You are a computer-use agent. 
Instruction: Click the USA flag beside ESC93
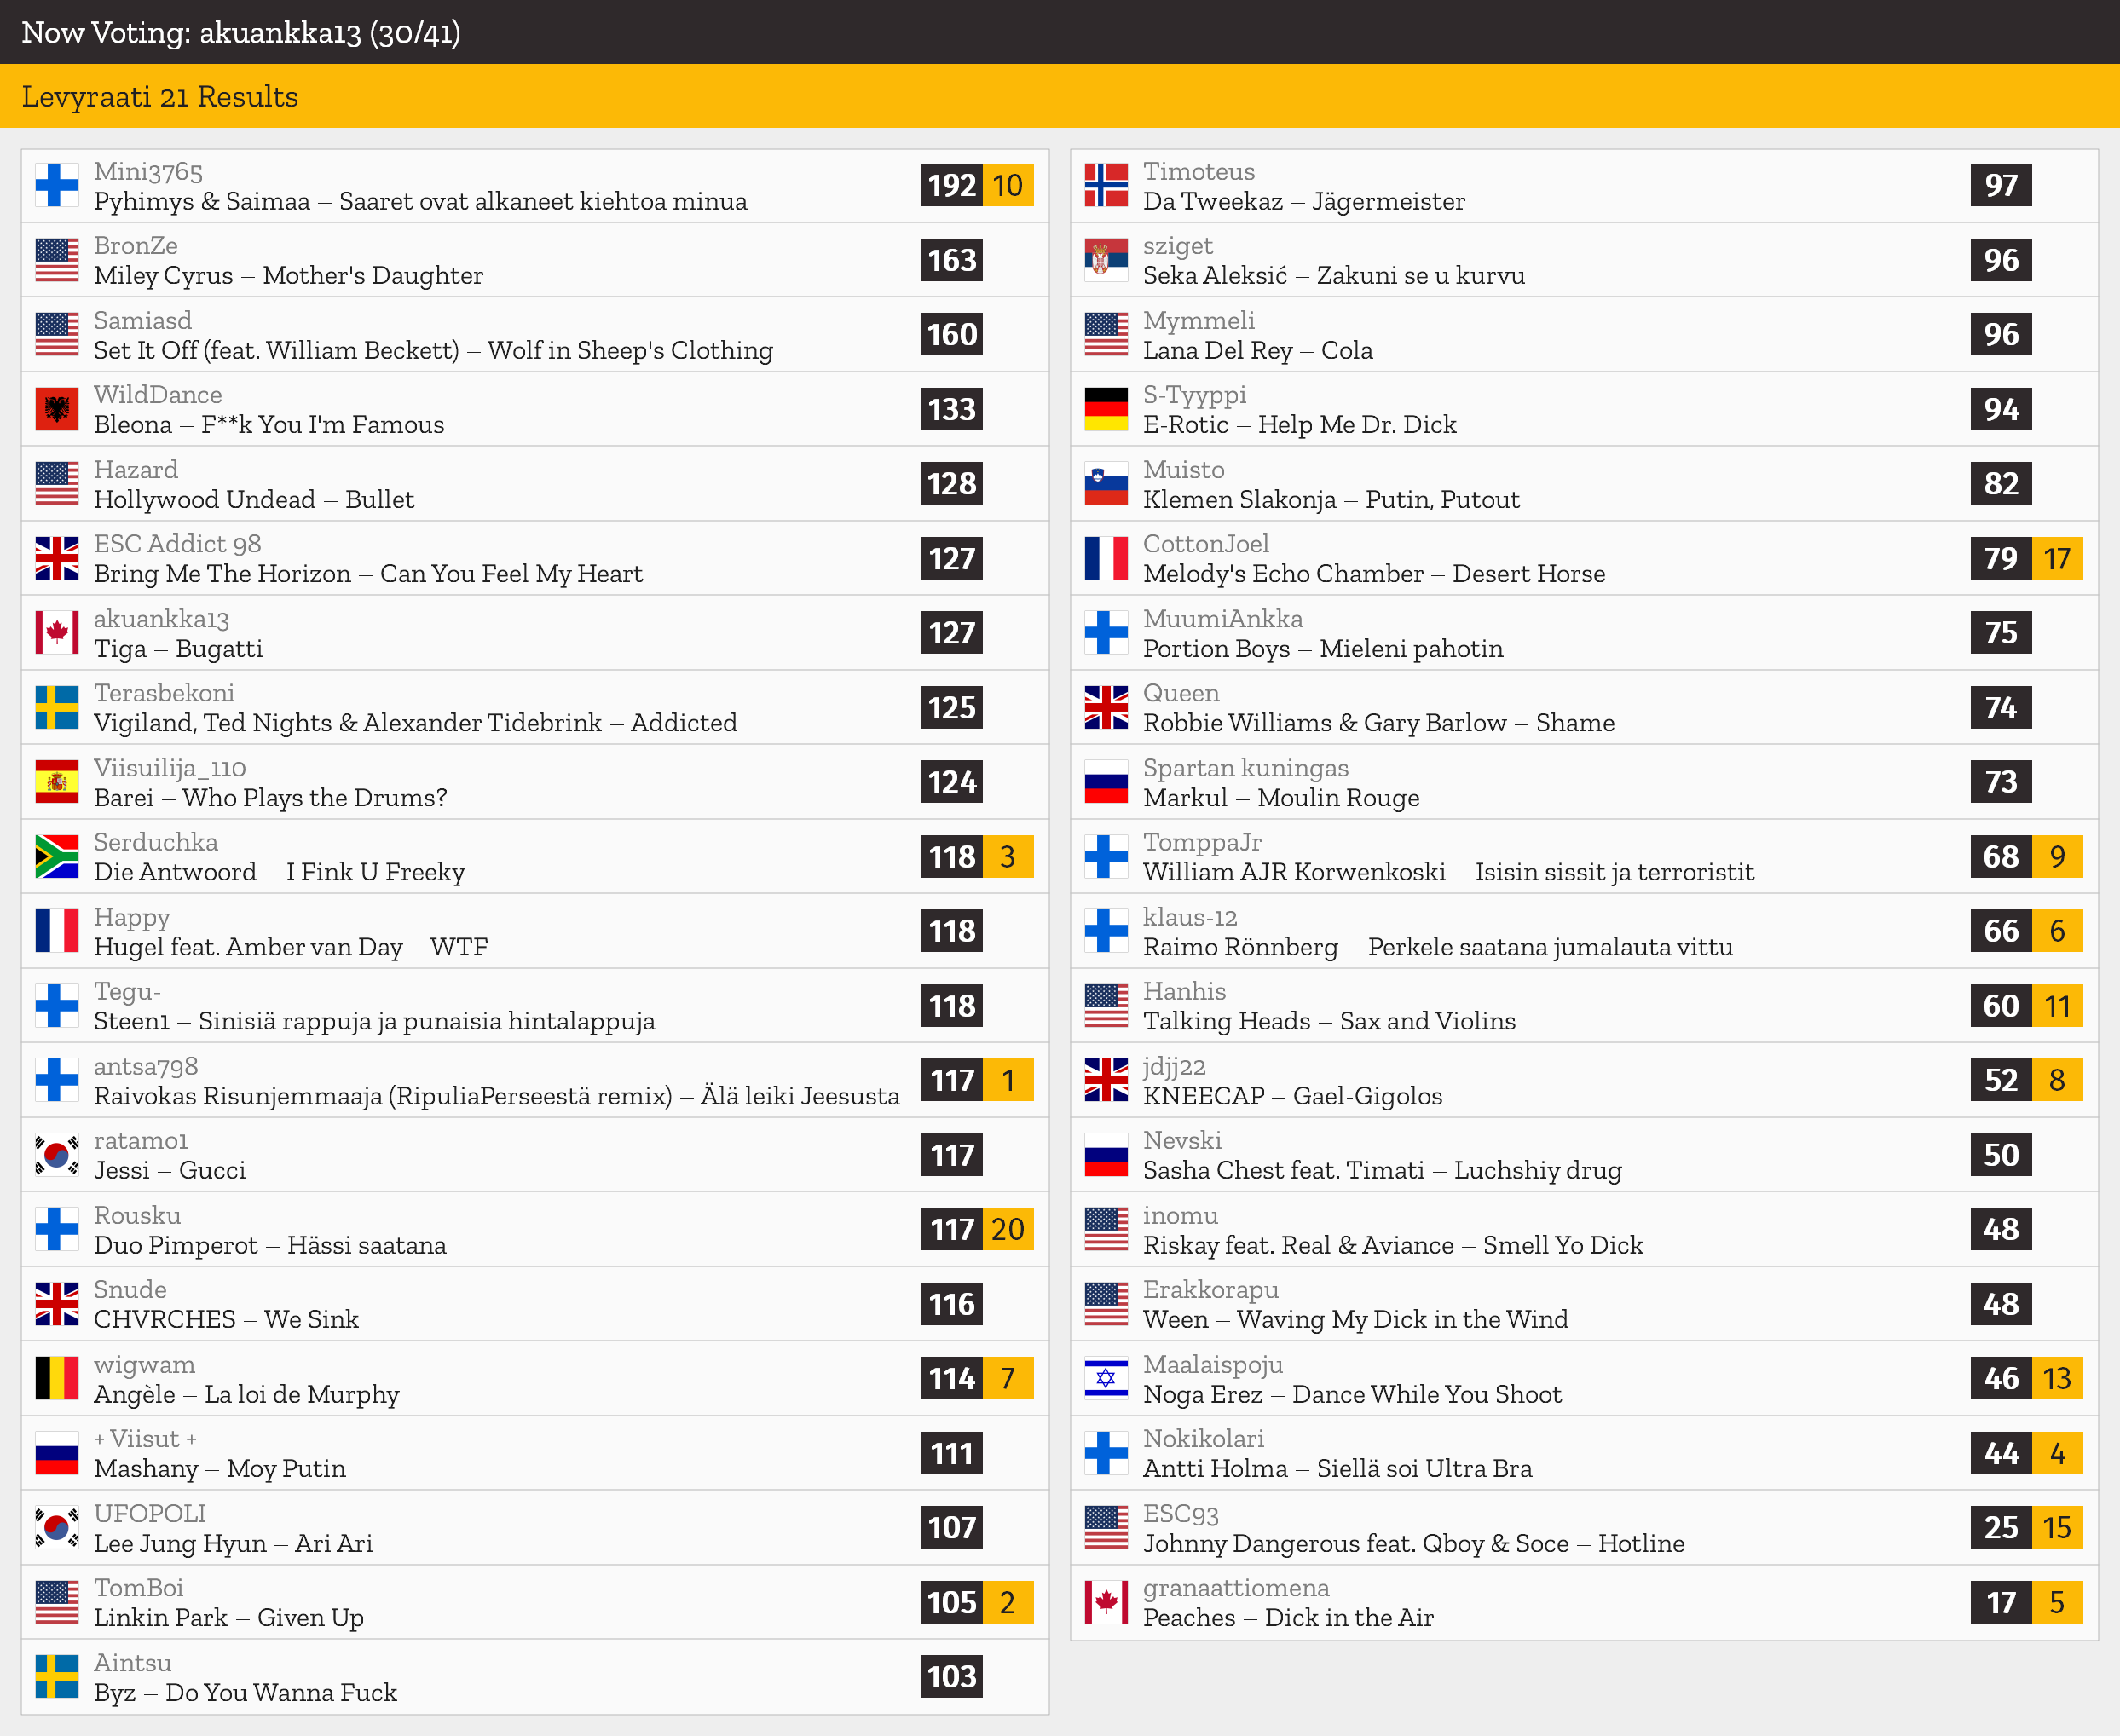(1106, 1528)
